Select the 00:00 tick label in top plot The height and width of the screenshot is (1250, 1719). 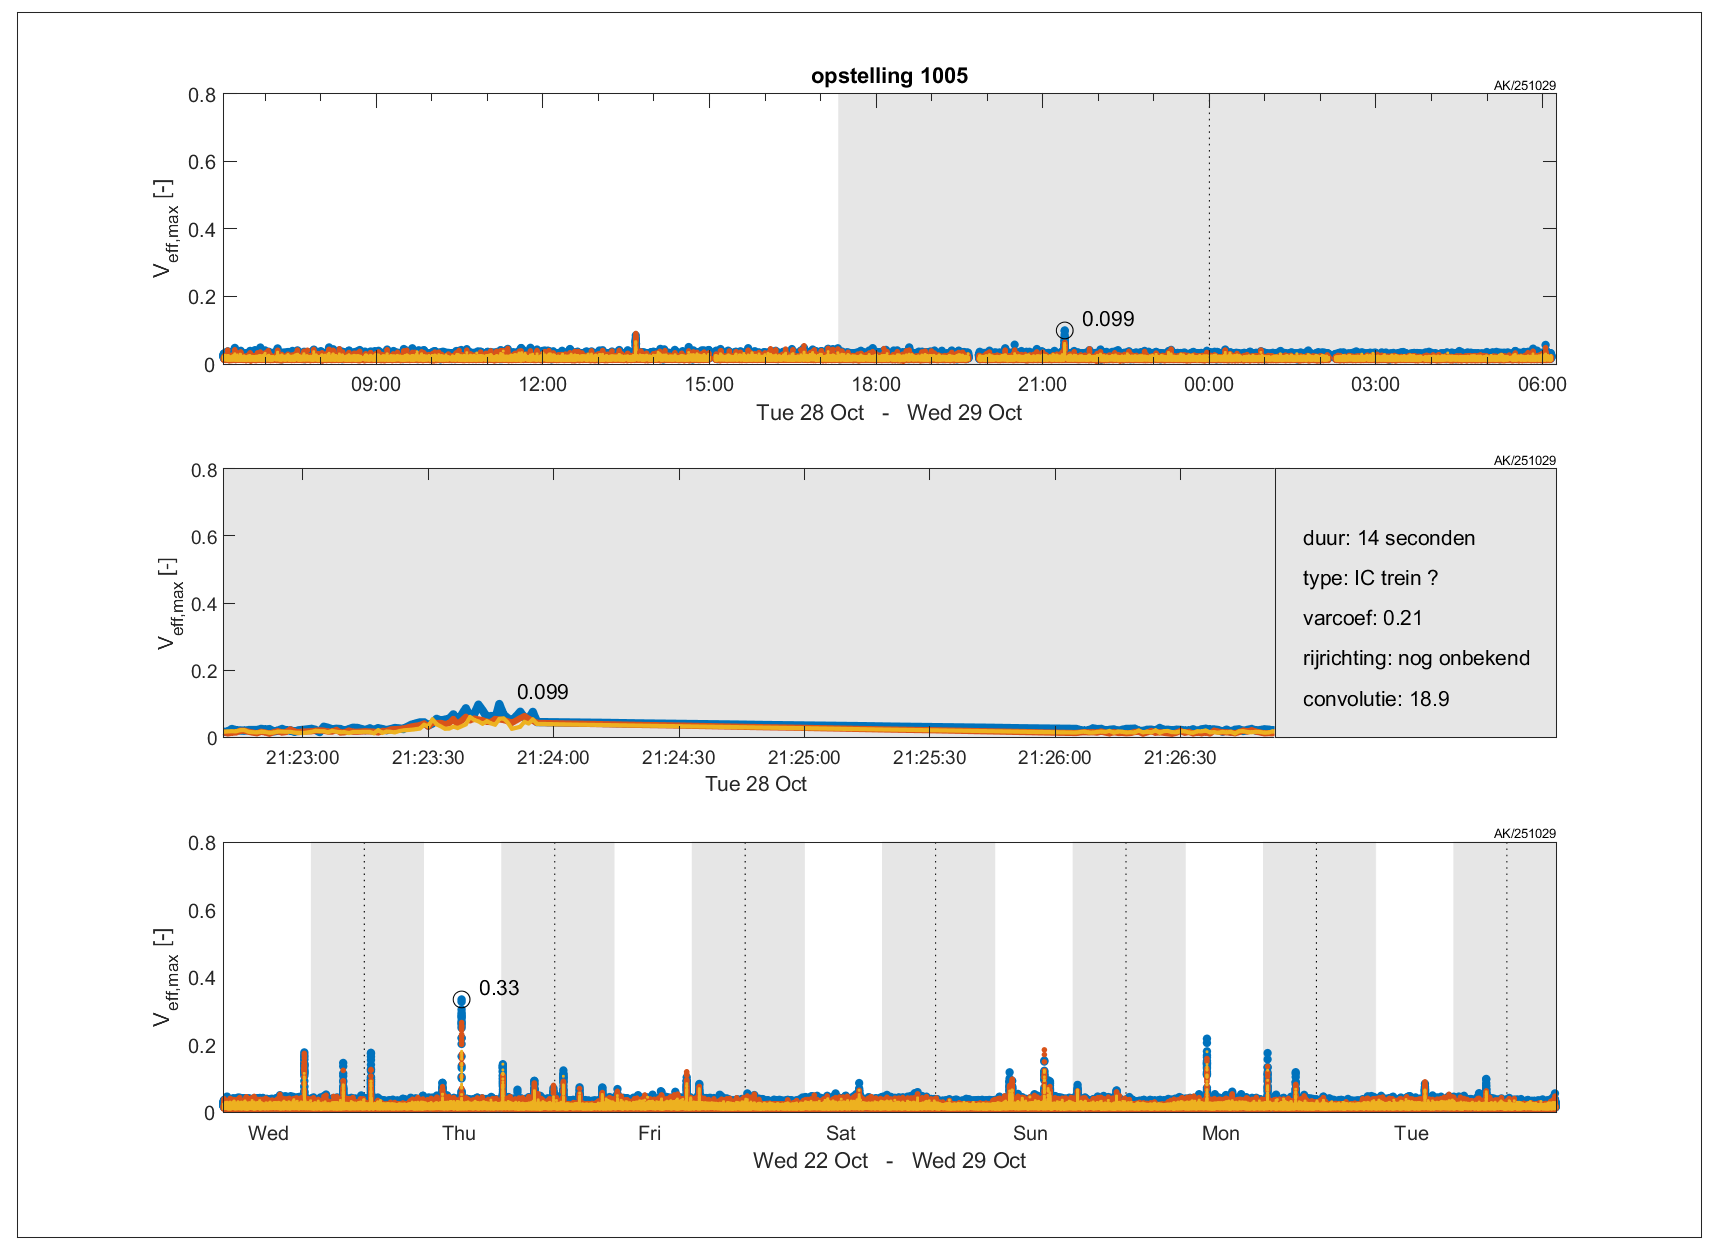[1208, 385]
